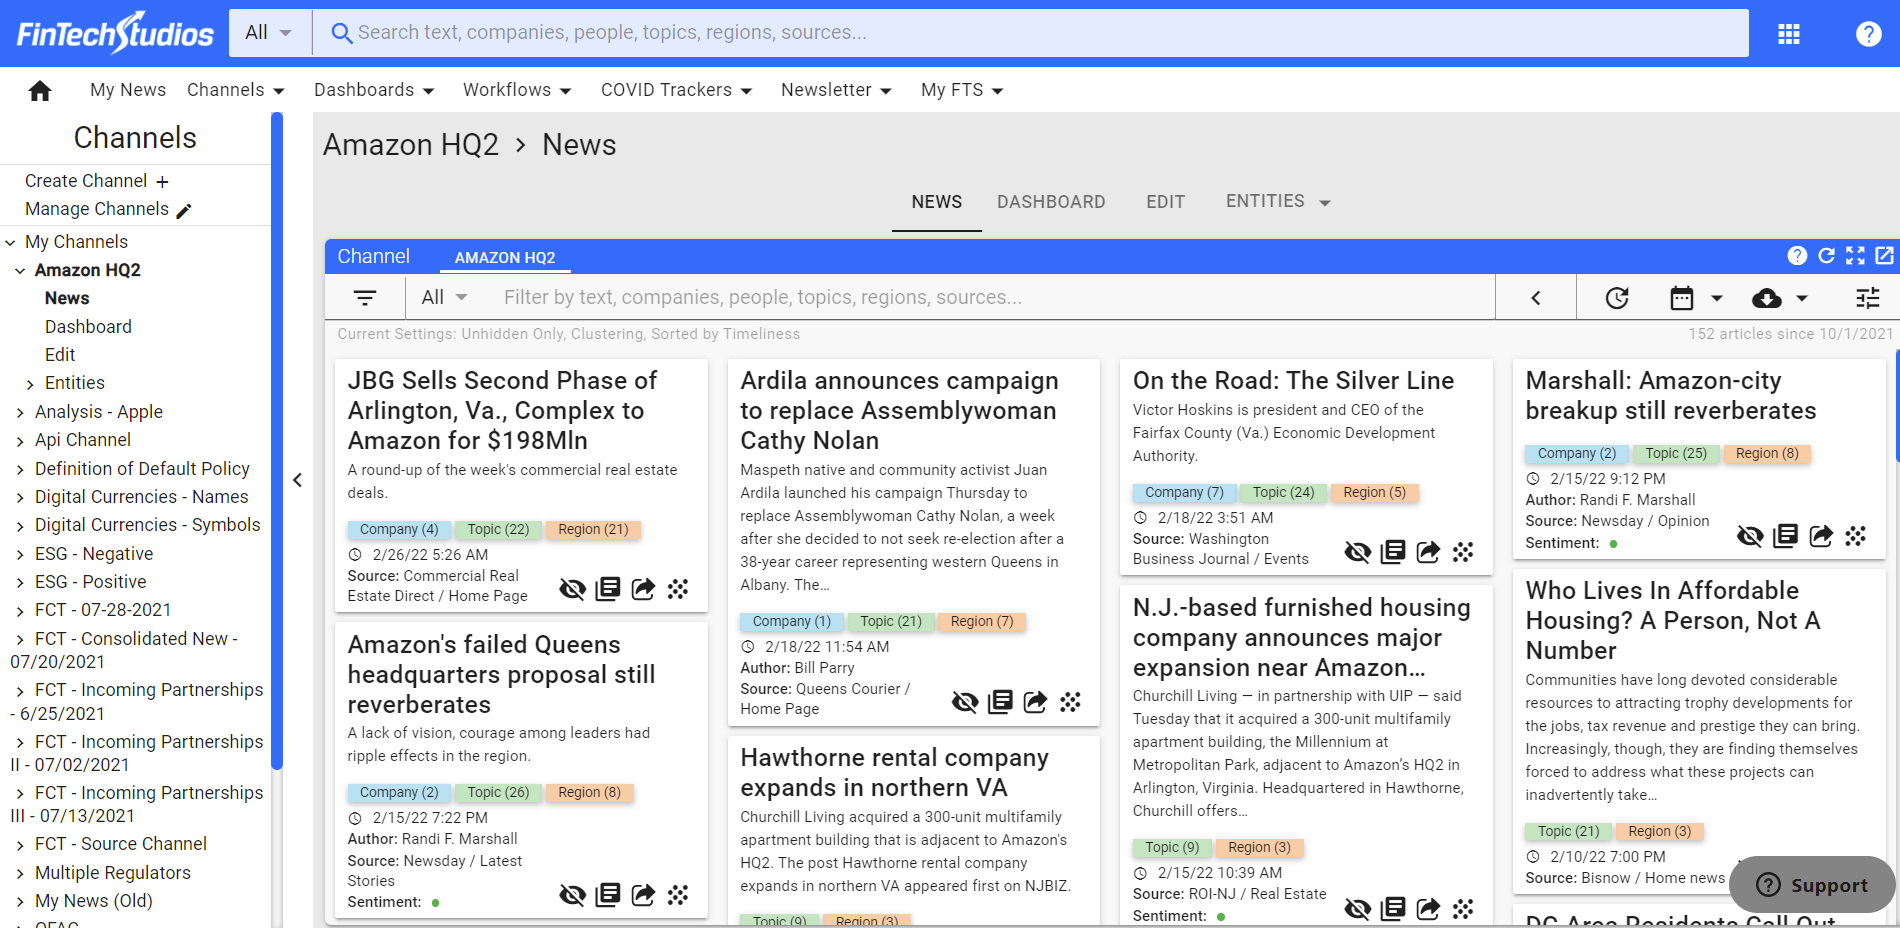This screenshot has height=928, width=1900.
Task: Collapse the My Channels tree
Action: [x=10, y=243]
